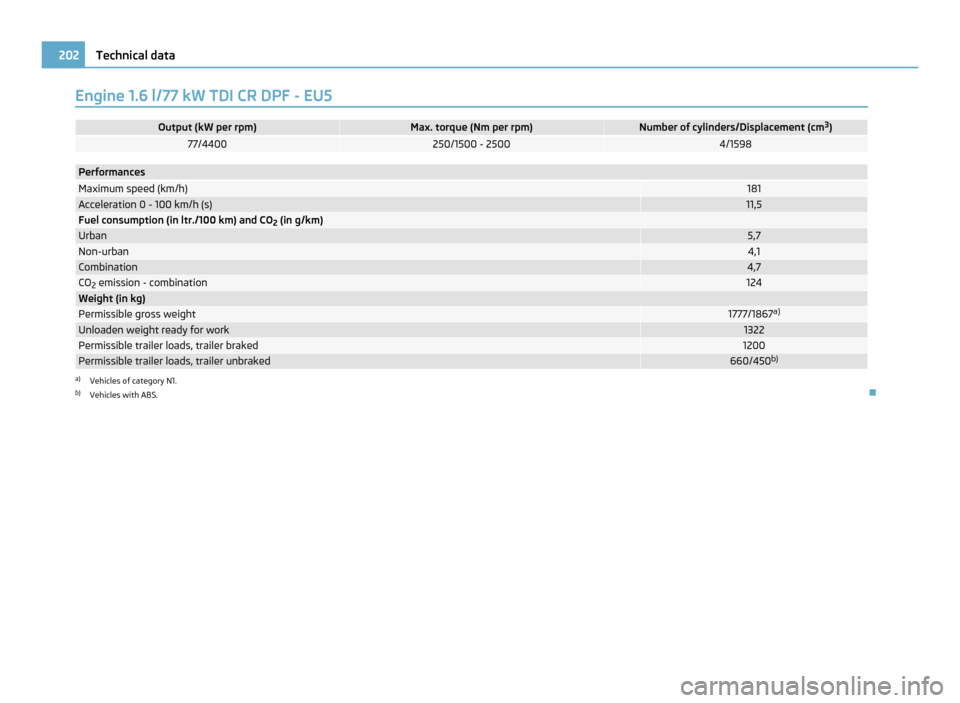Click the 'CO2 emission - combination' label
The width and height of the screenshot is (960, 703).
coord(143,283)
